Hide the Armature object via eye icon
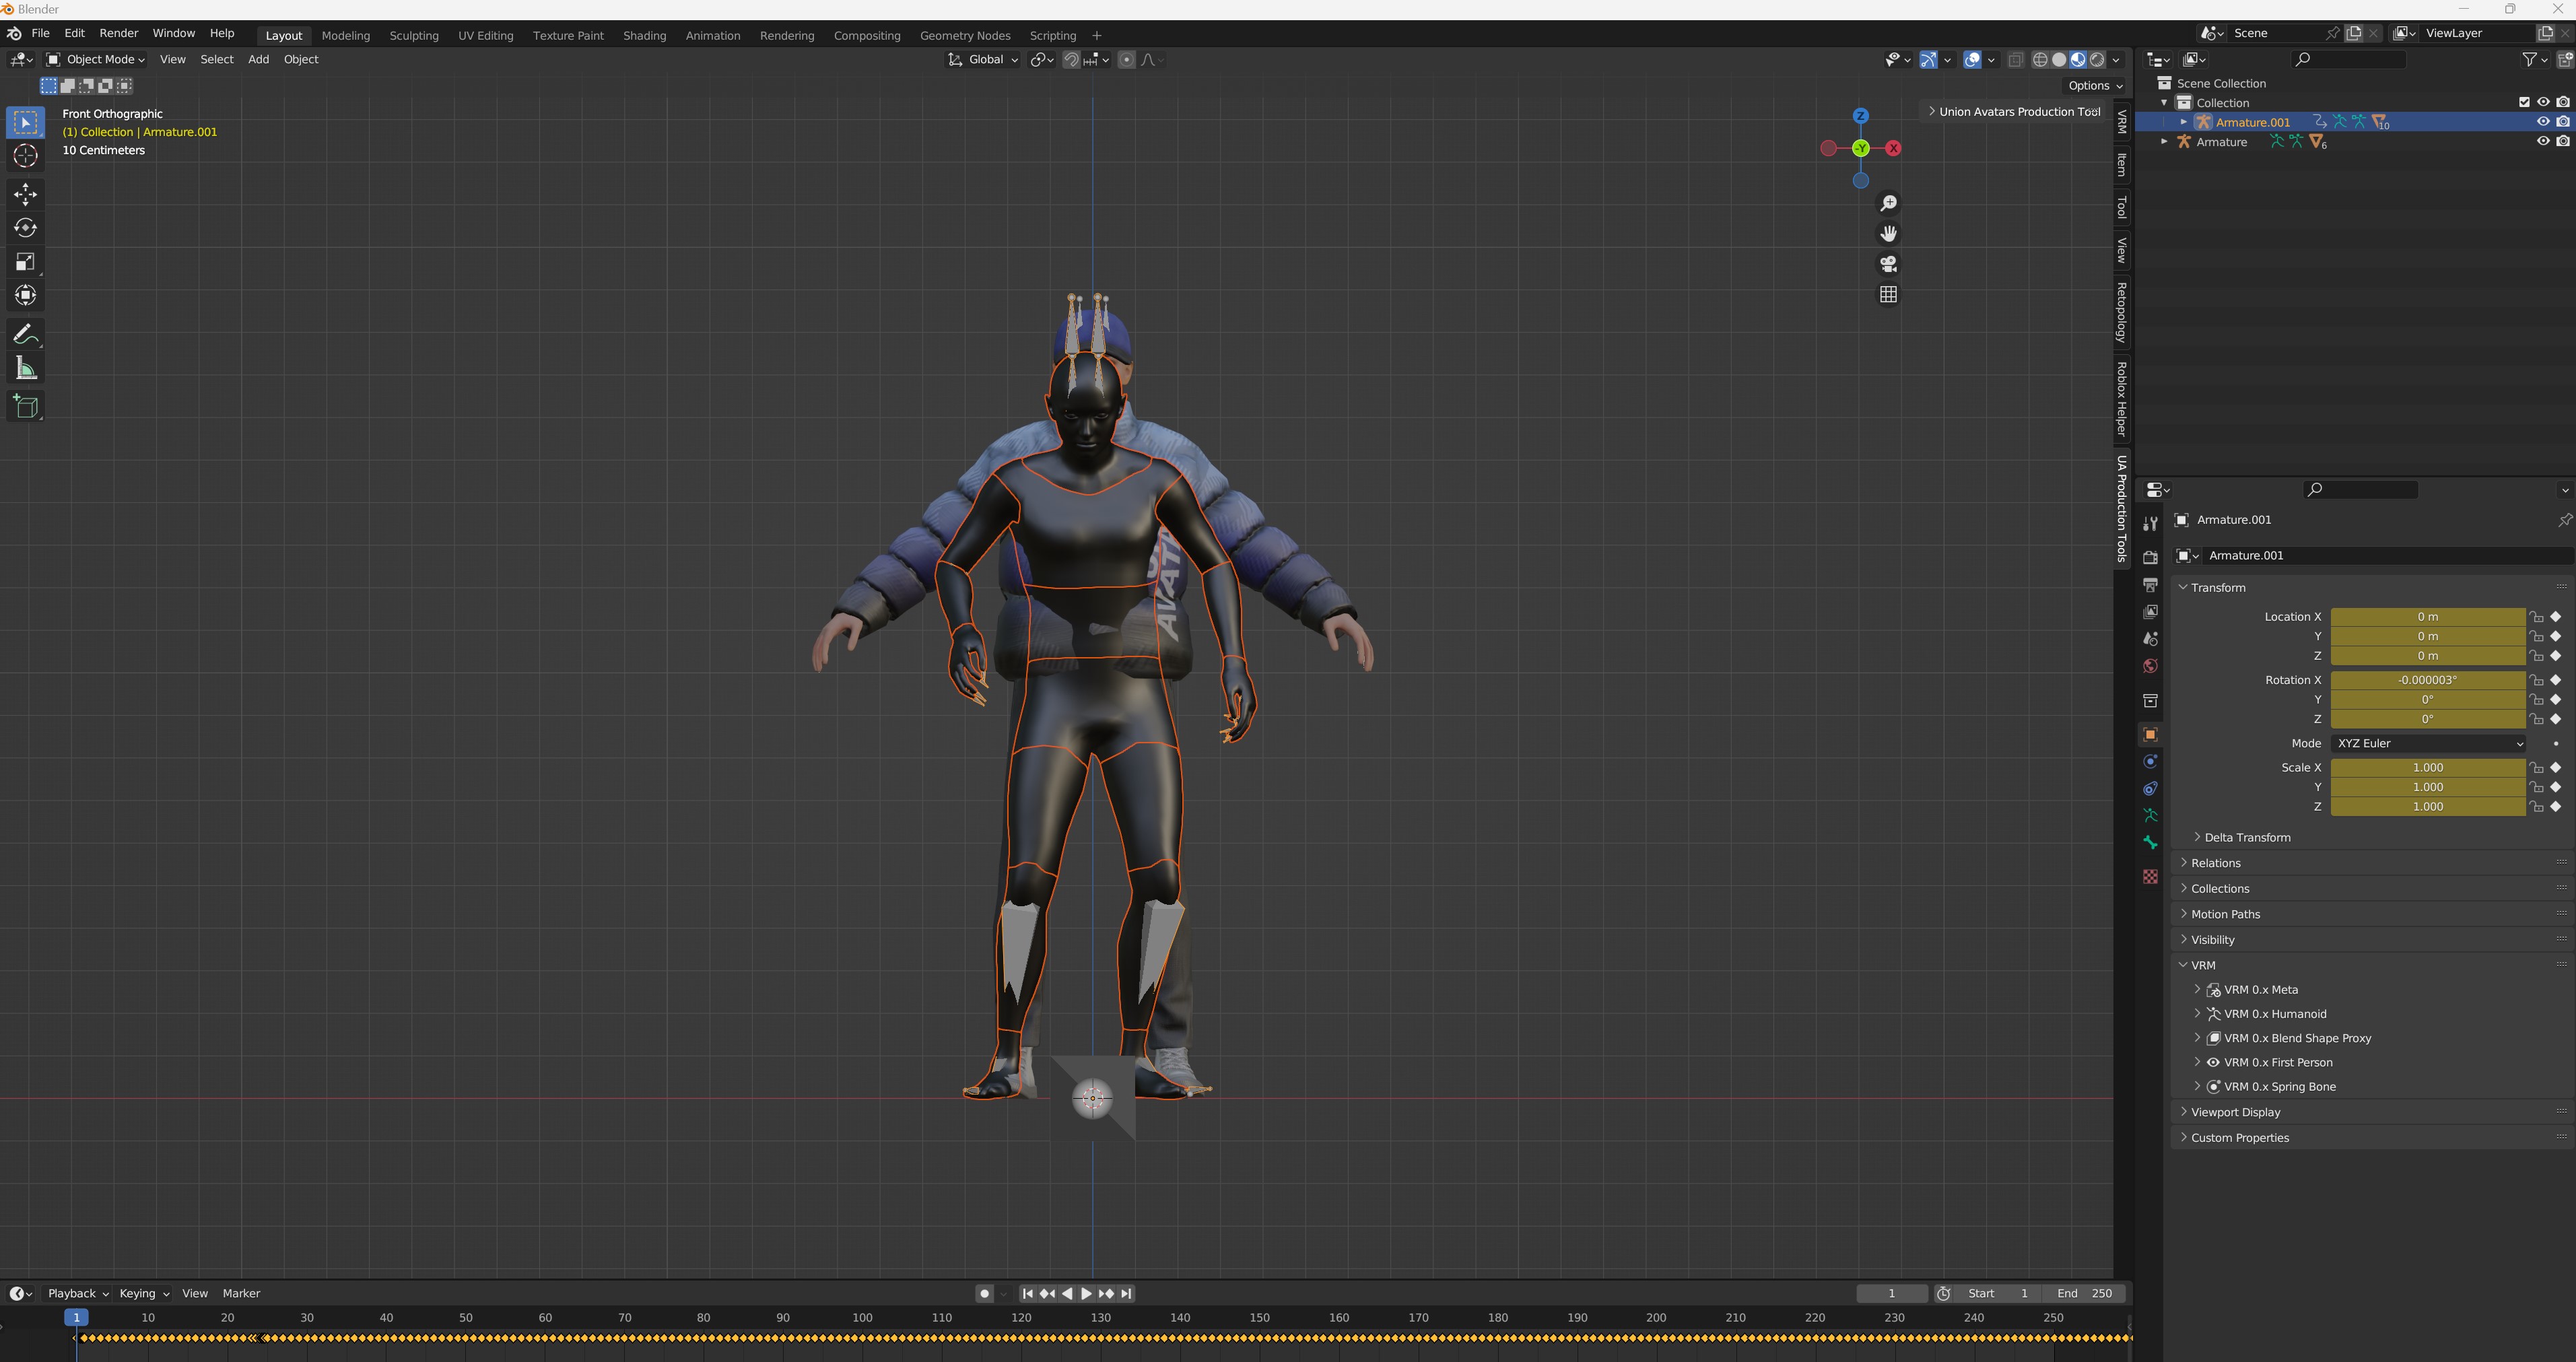Screen dimensions: 2576x1362 click(2543, 142)
